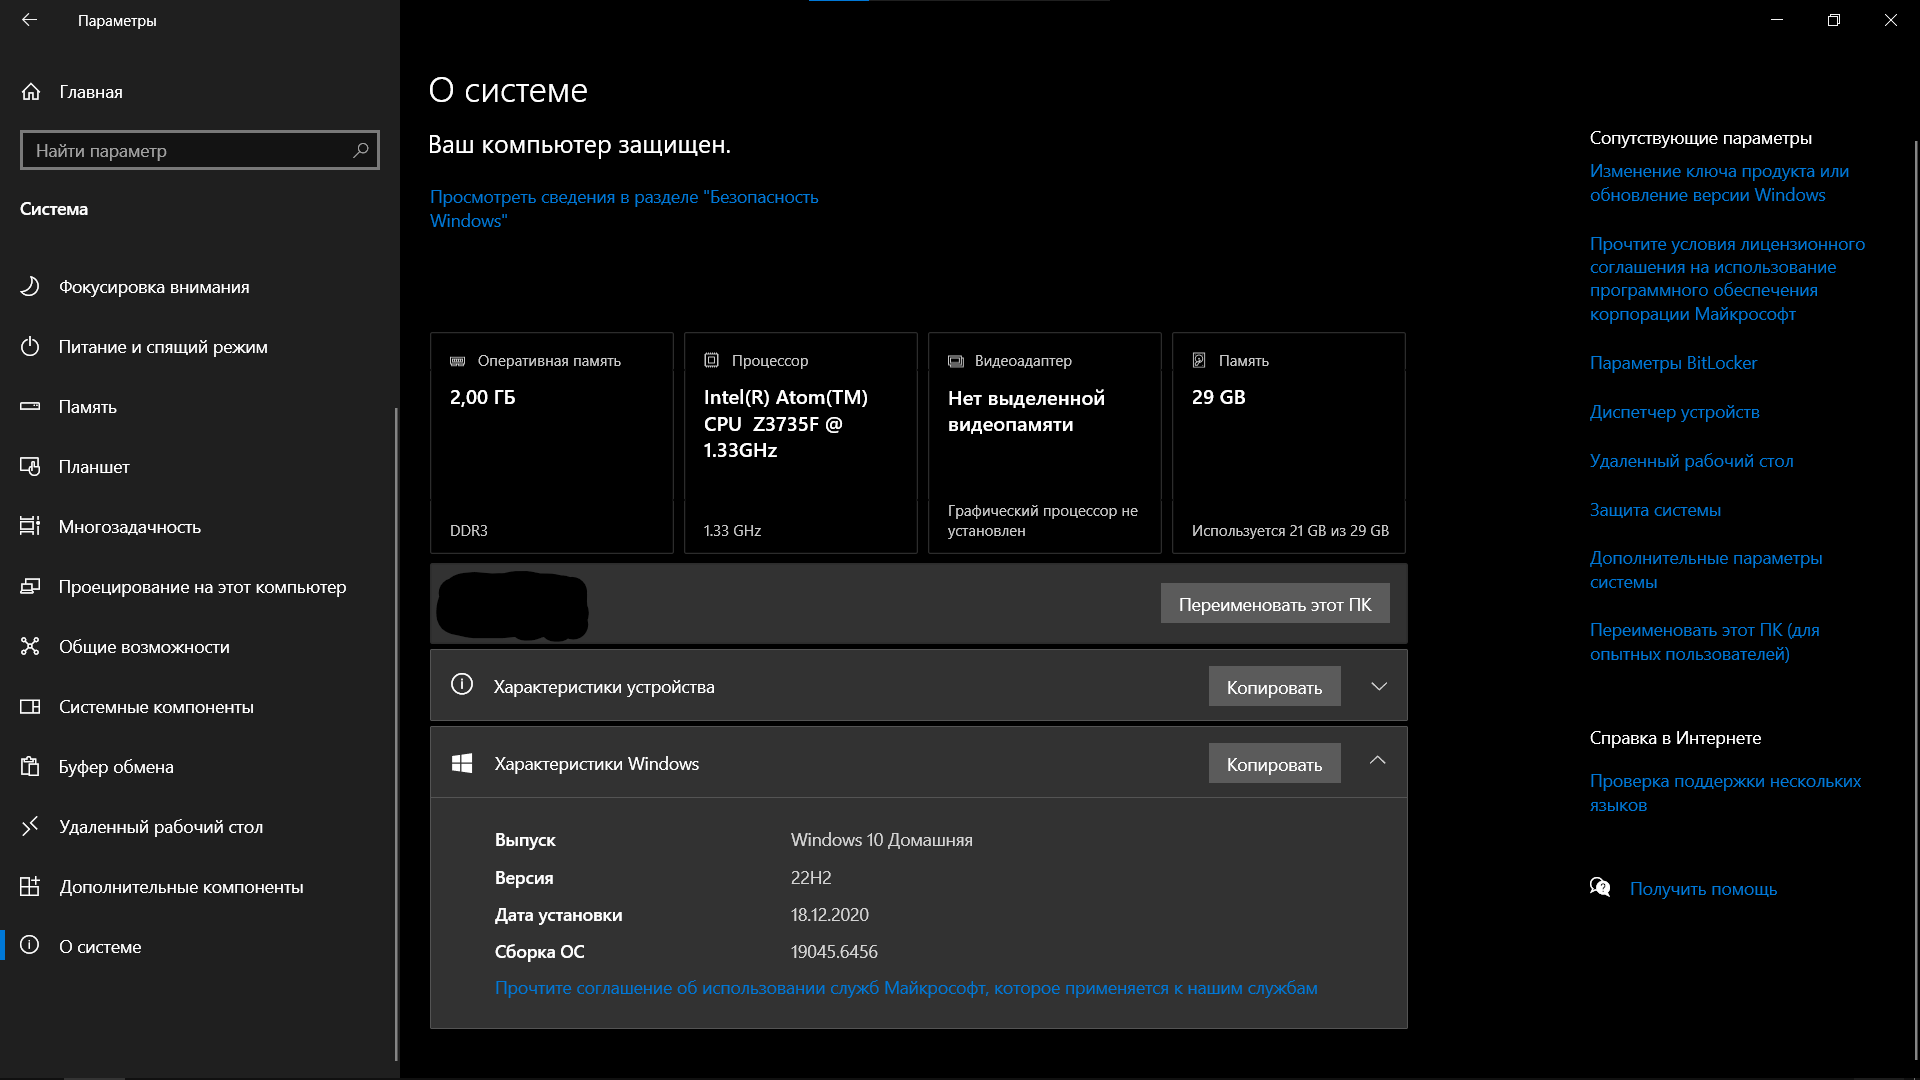Click the Главная home icon
This screenshot has height=1080, width=1920.
(x=31, y=92)
